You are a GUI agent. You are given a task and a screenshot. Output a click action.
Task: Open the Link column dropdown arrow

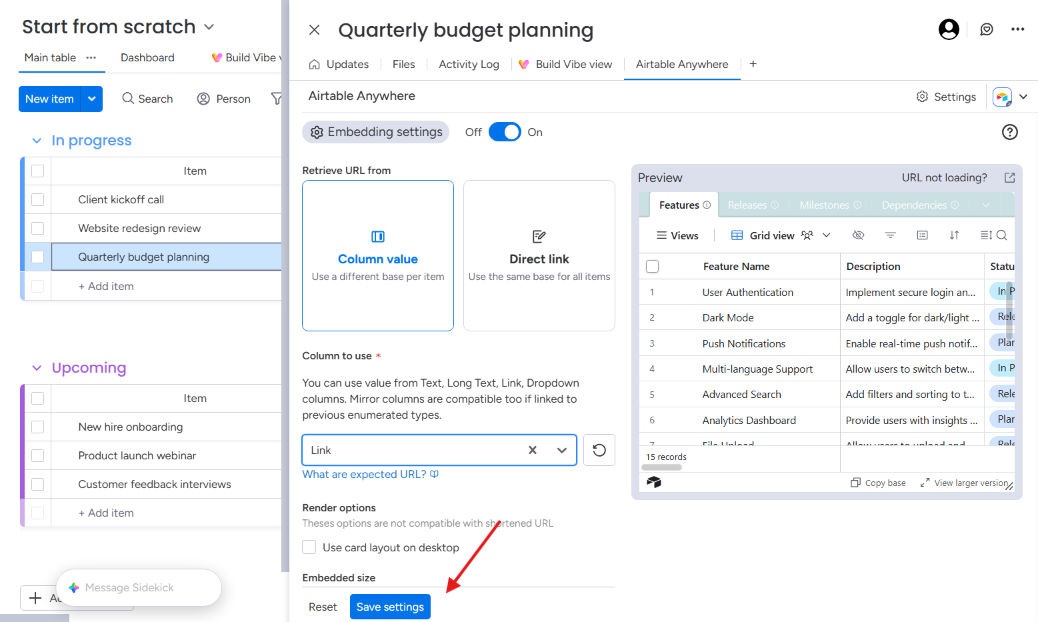pos(561,450)
